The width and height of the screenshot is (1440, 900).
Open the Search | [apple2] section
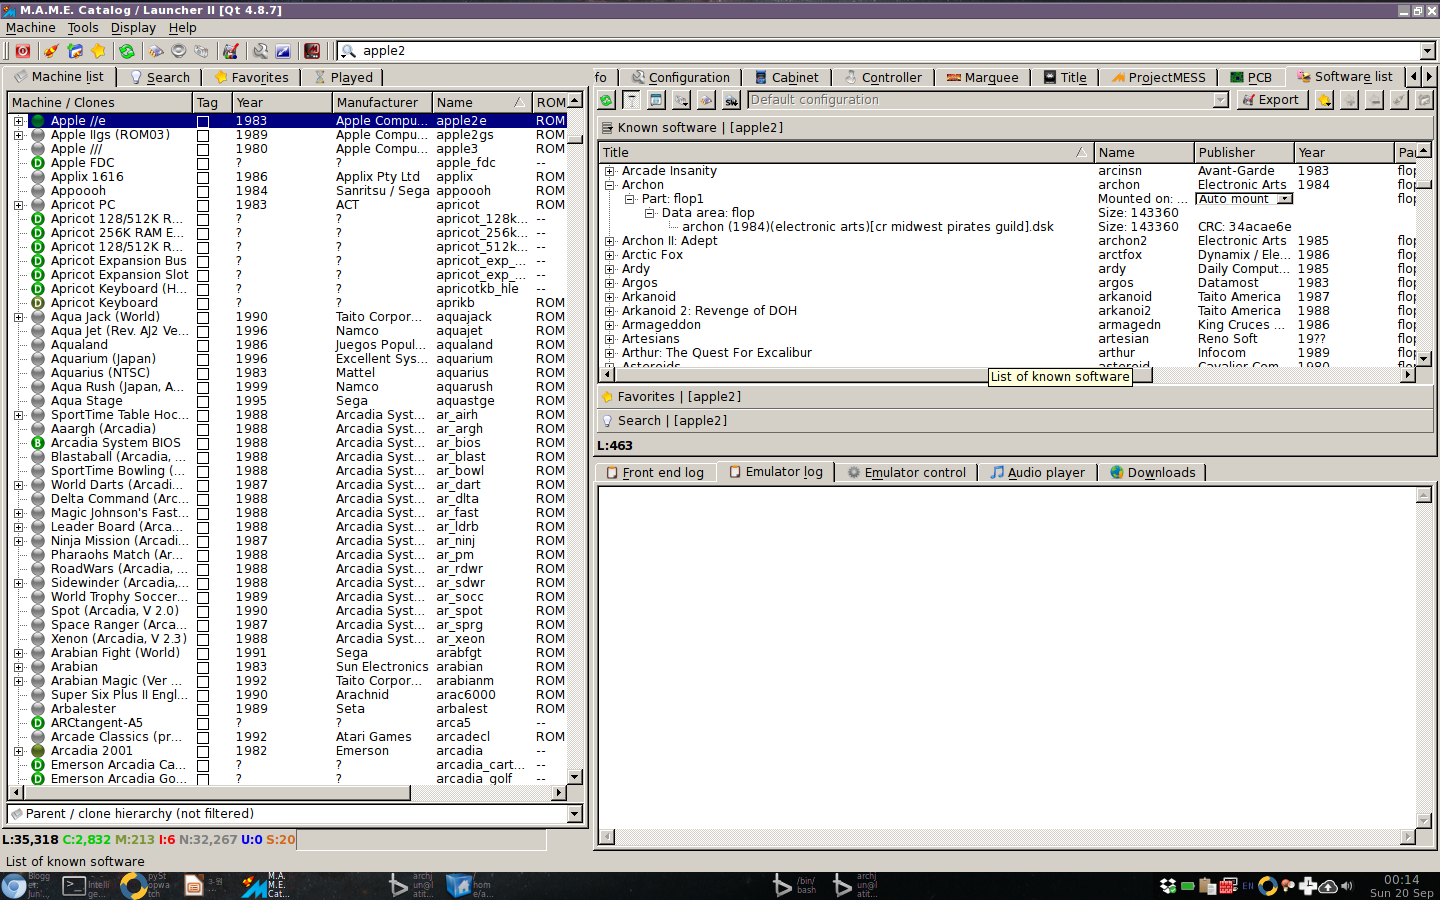click(1016, 421)
